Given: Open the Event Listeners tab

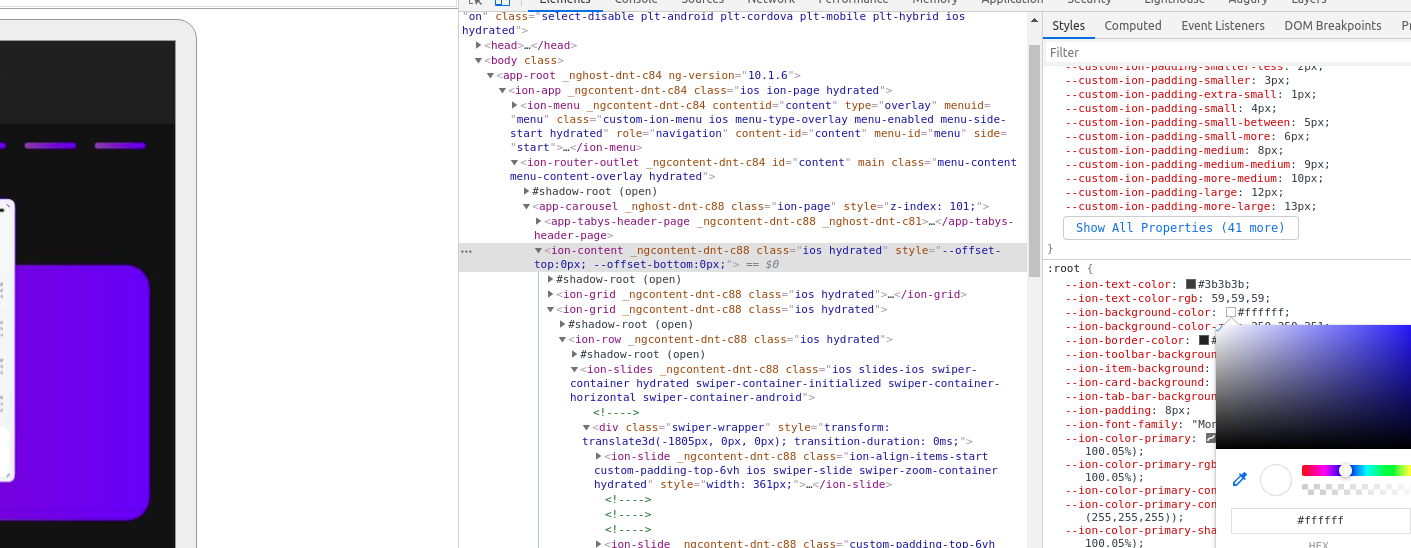Looking at the screenshot, I should [x=1223, y=26].
